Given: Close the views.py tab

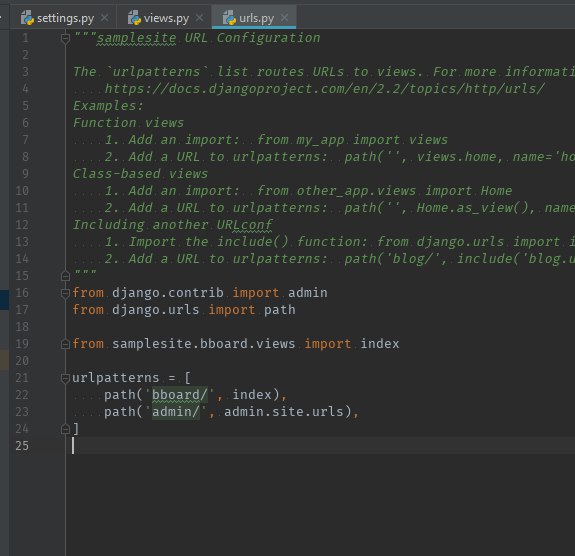Looking at the screenshot, I should pyautogui.click(x=199, y=18).
